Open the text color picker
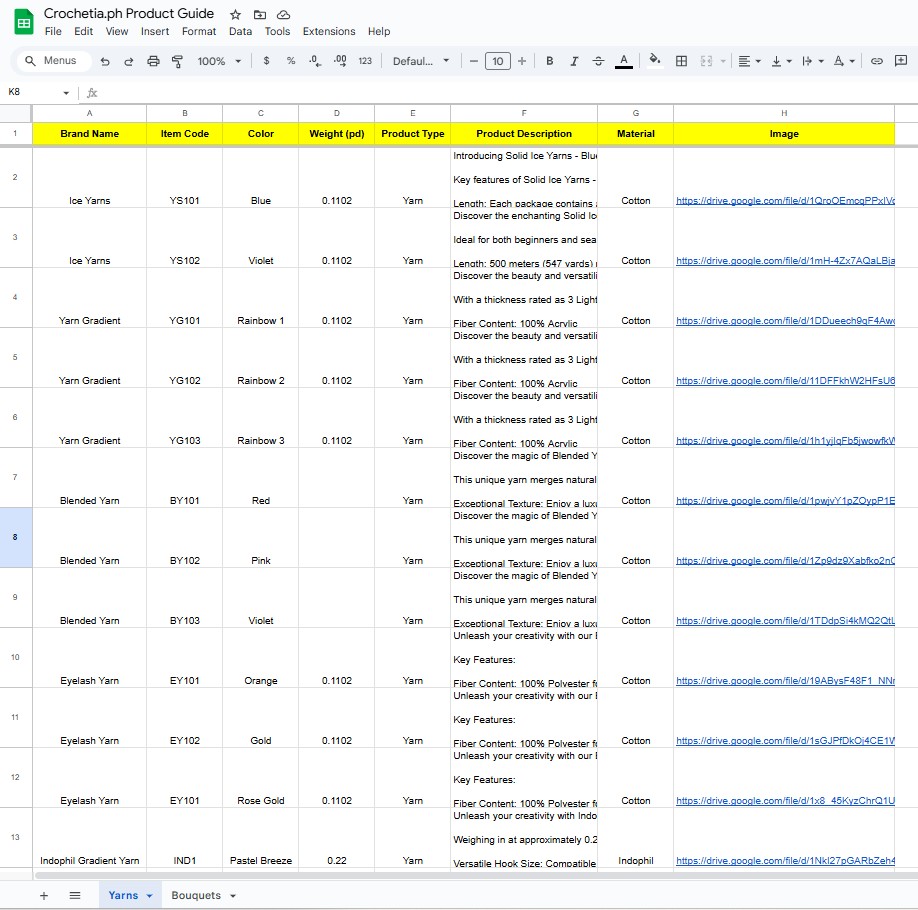 624,61
